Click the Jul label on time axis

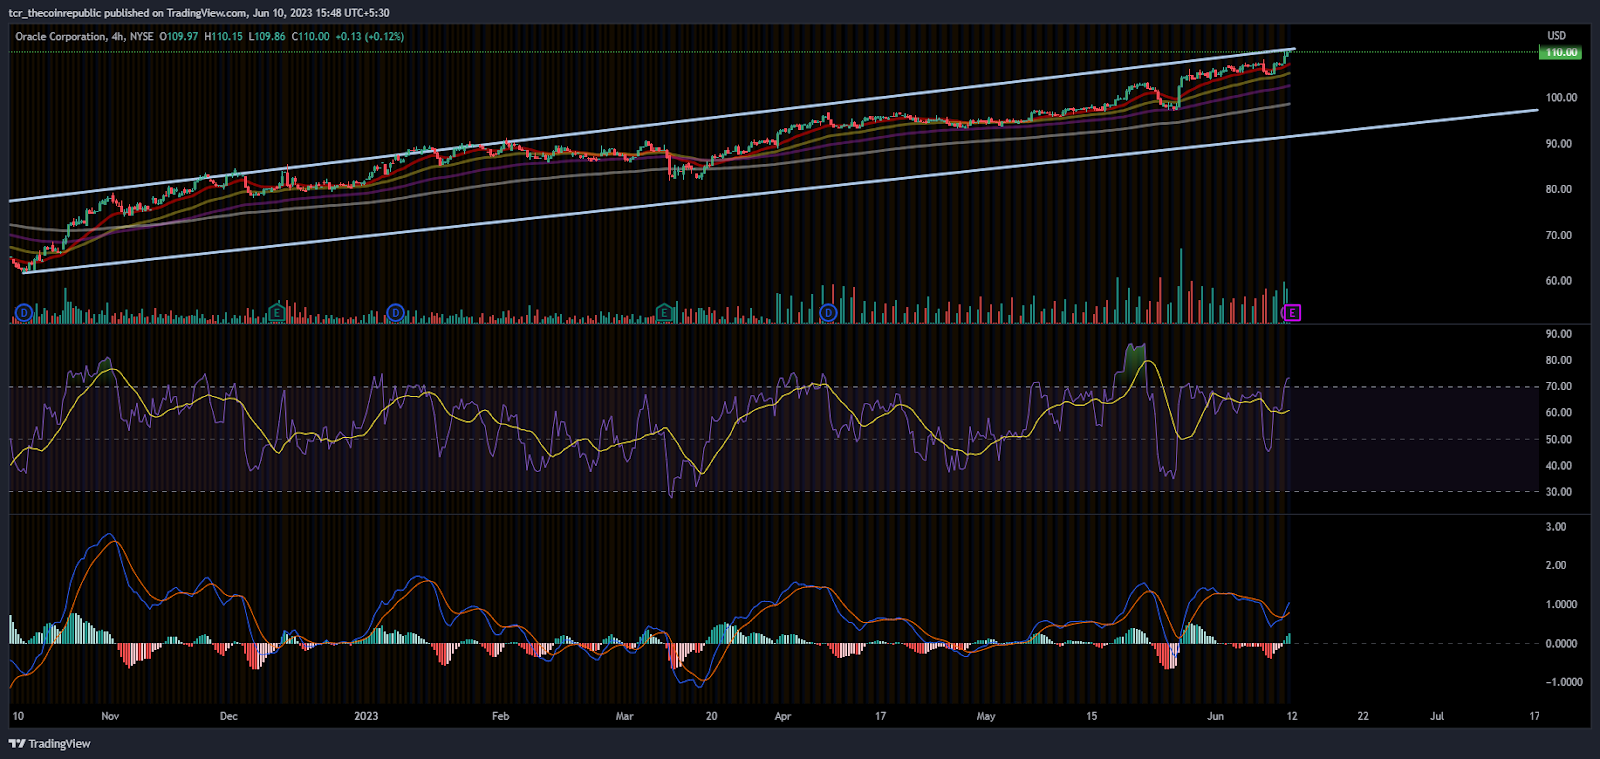(x=1437, y=716)
